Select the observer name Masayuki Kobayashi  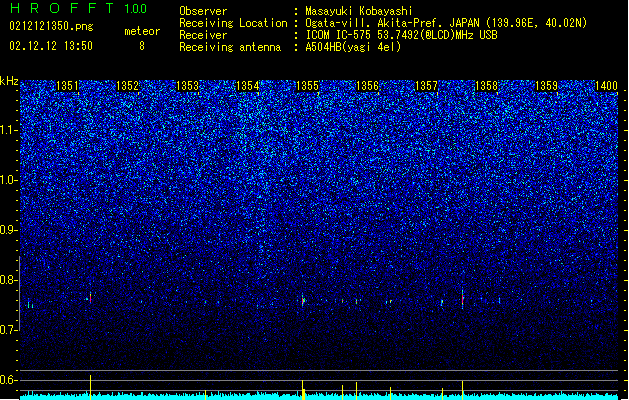point(358,11)
